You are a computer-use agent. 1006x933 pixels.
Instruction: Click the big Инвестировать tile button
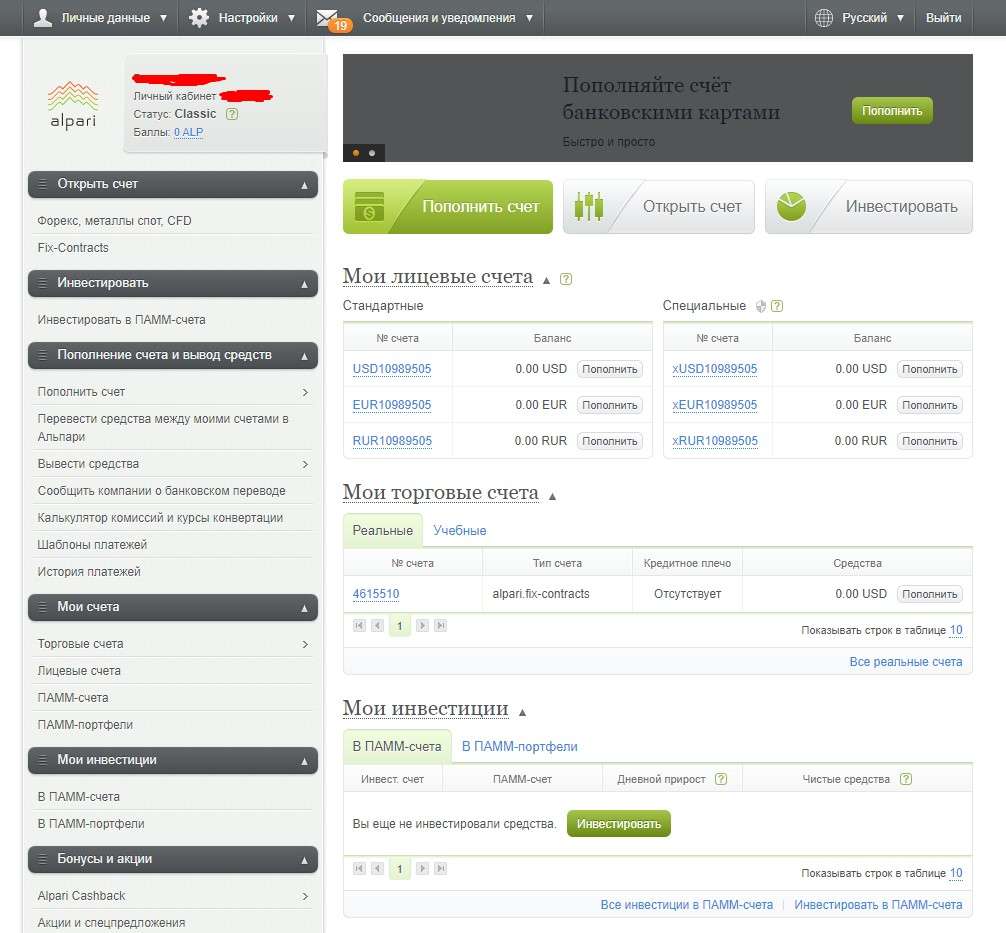[869, 207]
